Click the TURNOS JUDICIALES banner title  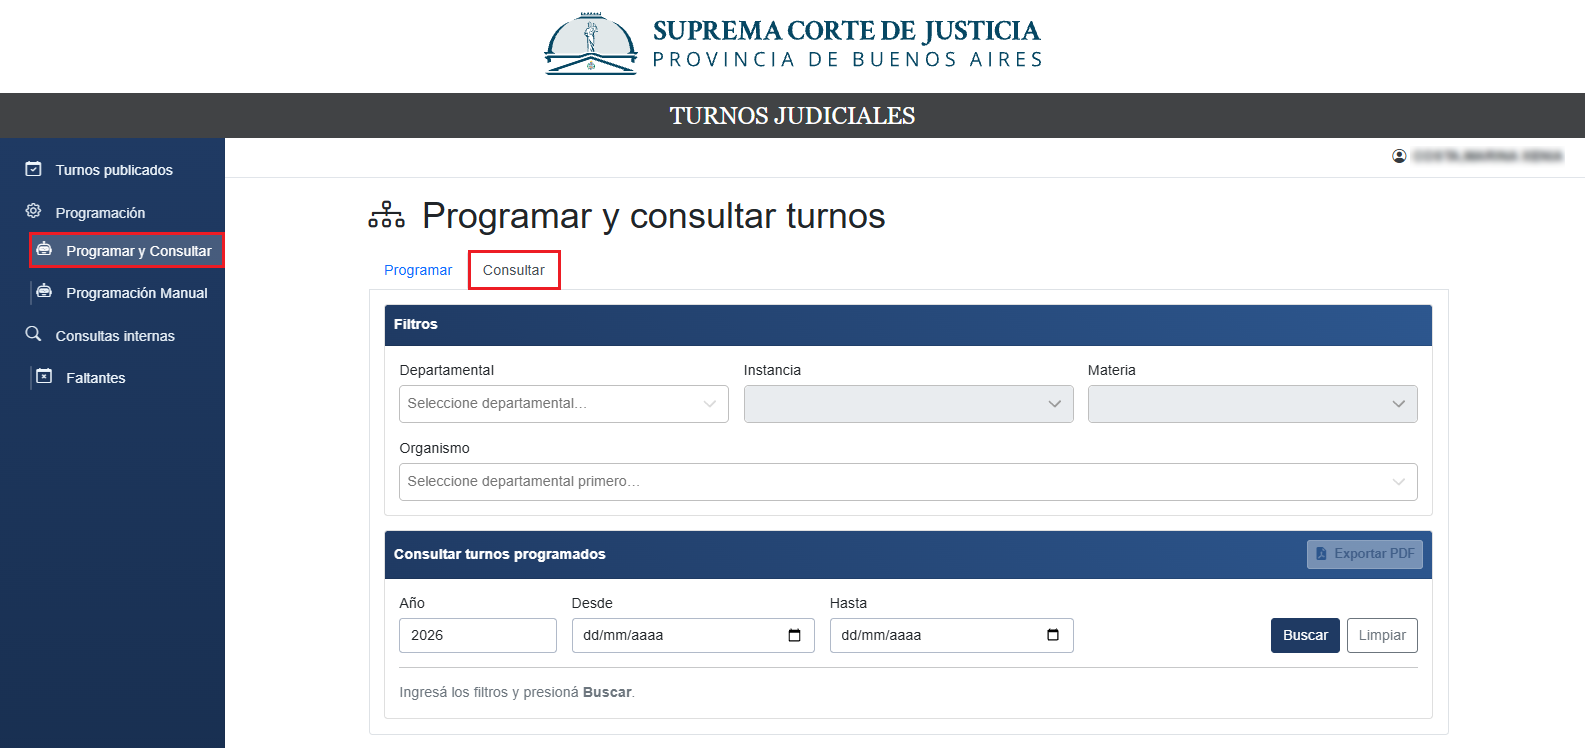792,116
